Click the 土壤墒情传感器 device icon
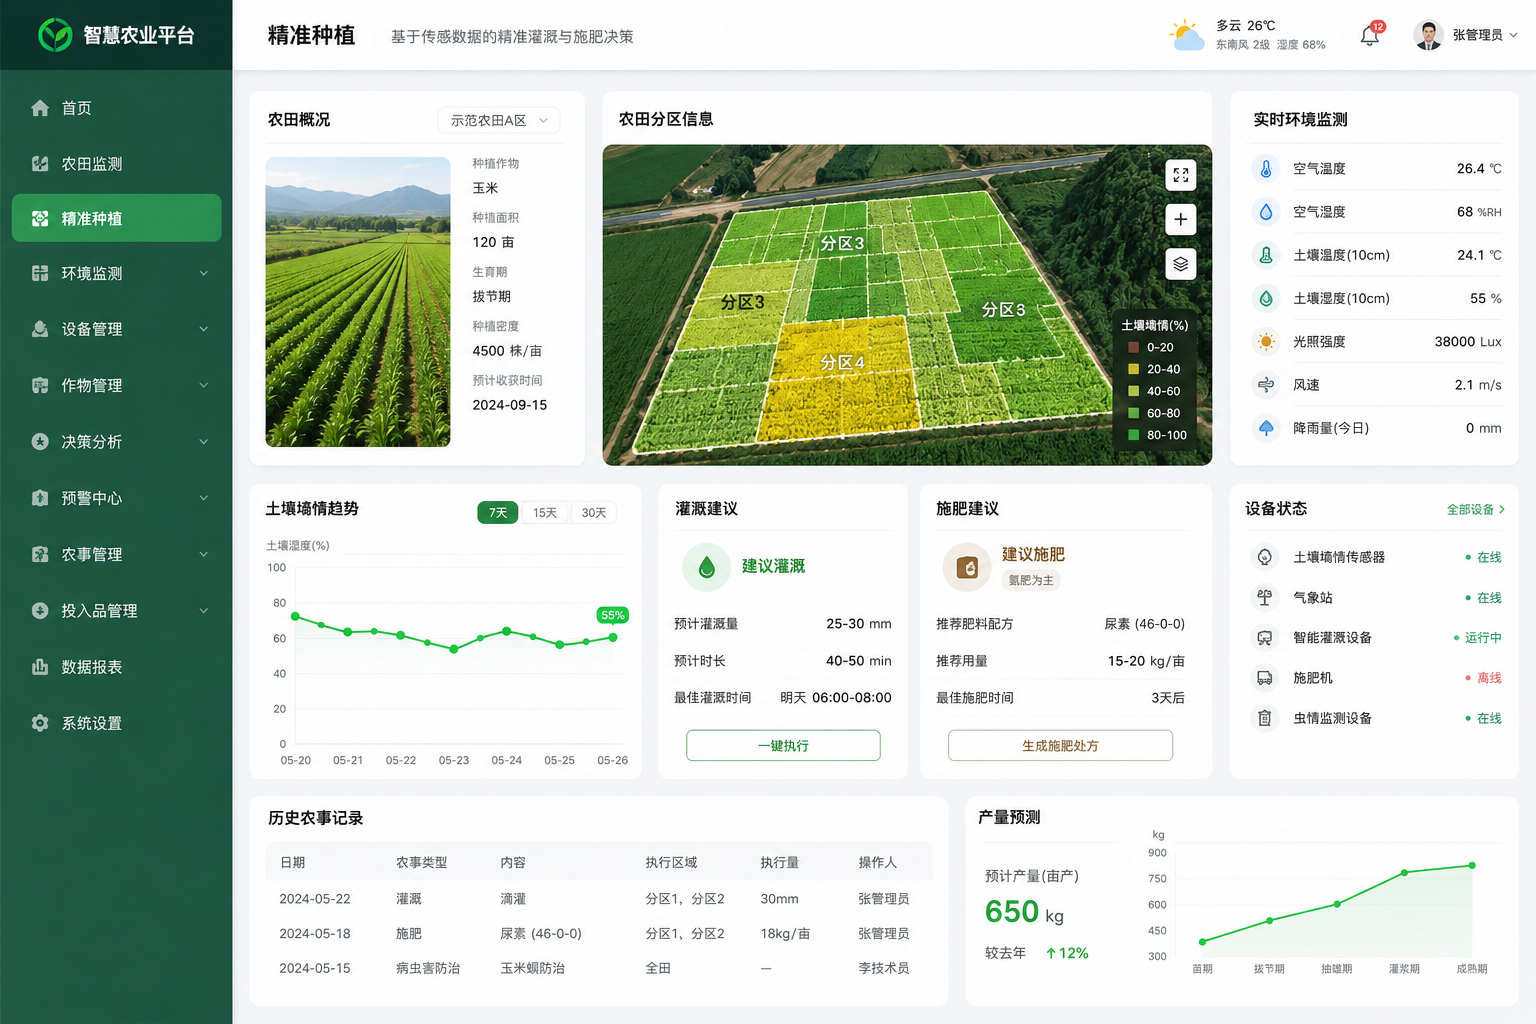 click(1265, 557)
